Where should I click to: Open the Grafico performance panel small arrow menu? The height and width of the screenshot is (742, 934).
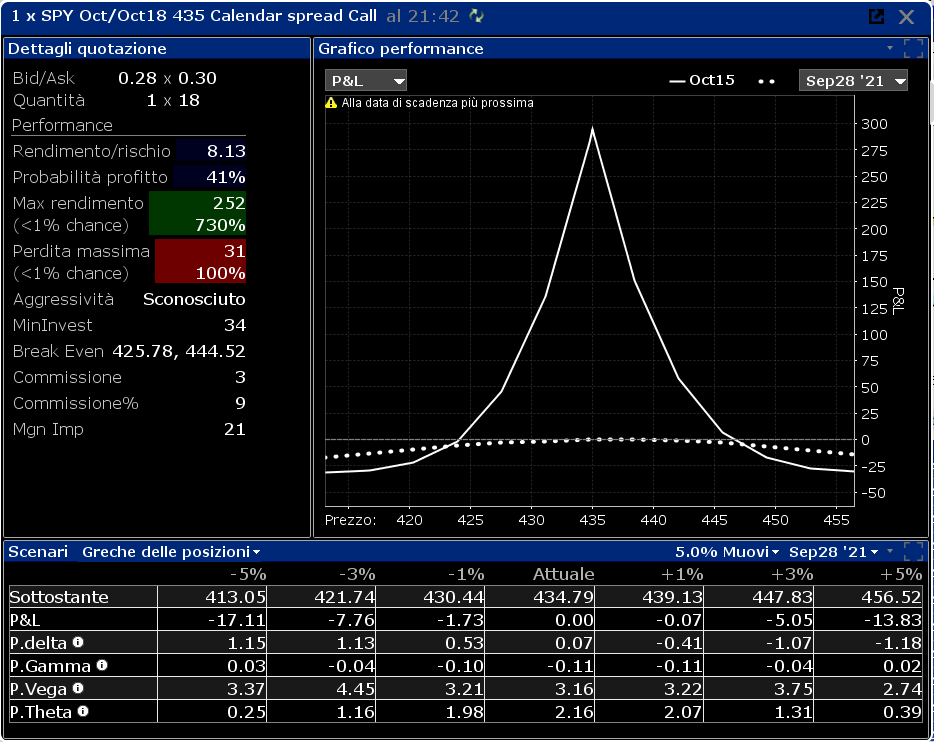click(890, 48)
